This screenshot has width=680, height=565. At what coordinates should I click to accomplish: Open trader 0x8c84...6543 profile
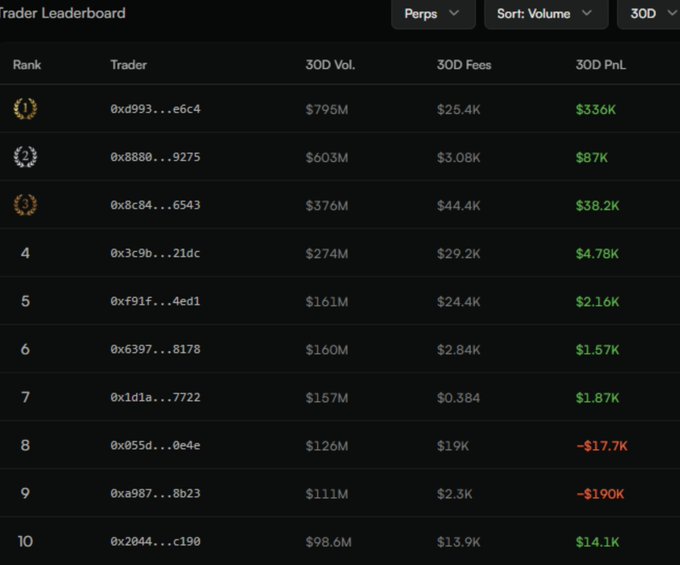point(155,205)
